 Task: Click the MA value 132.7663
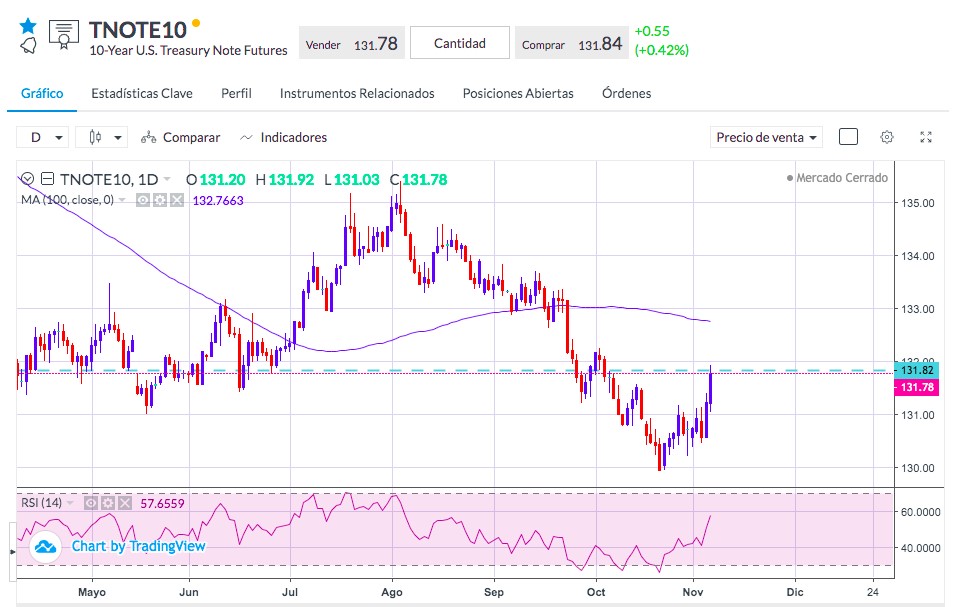click(218, 201)
